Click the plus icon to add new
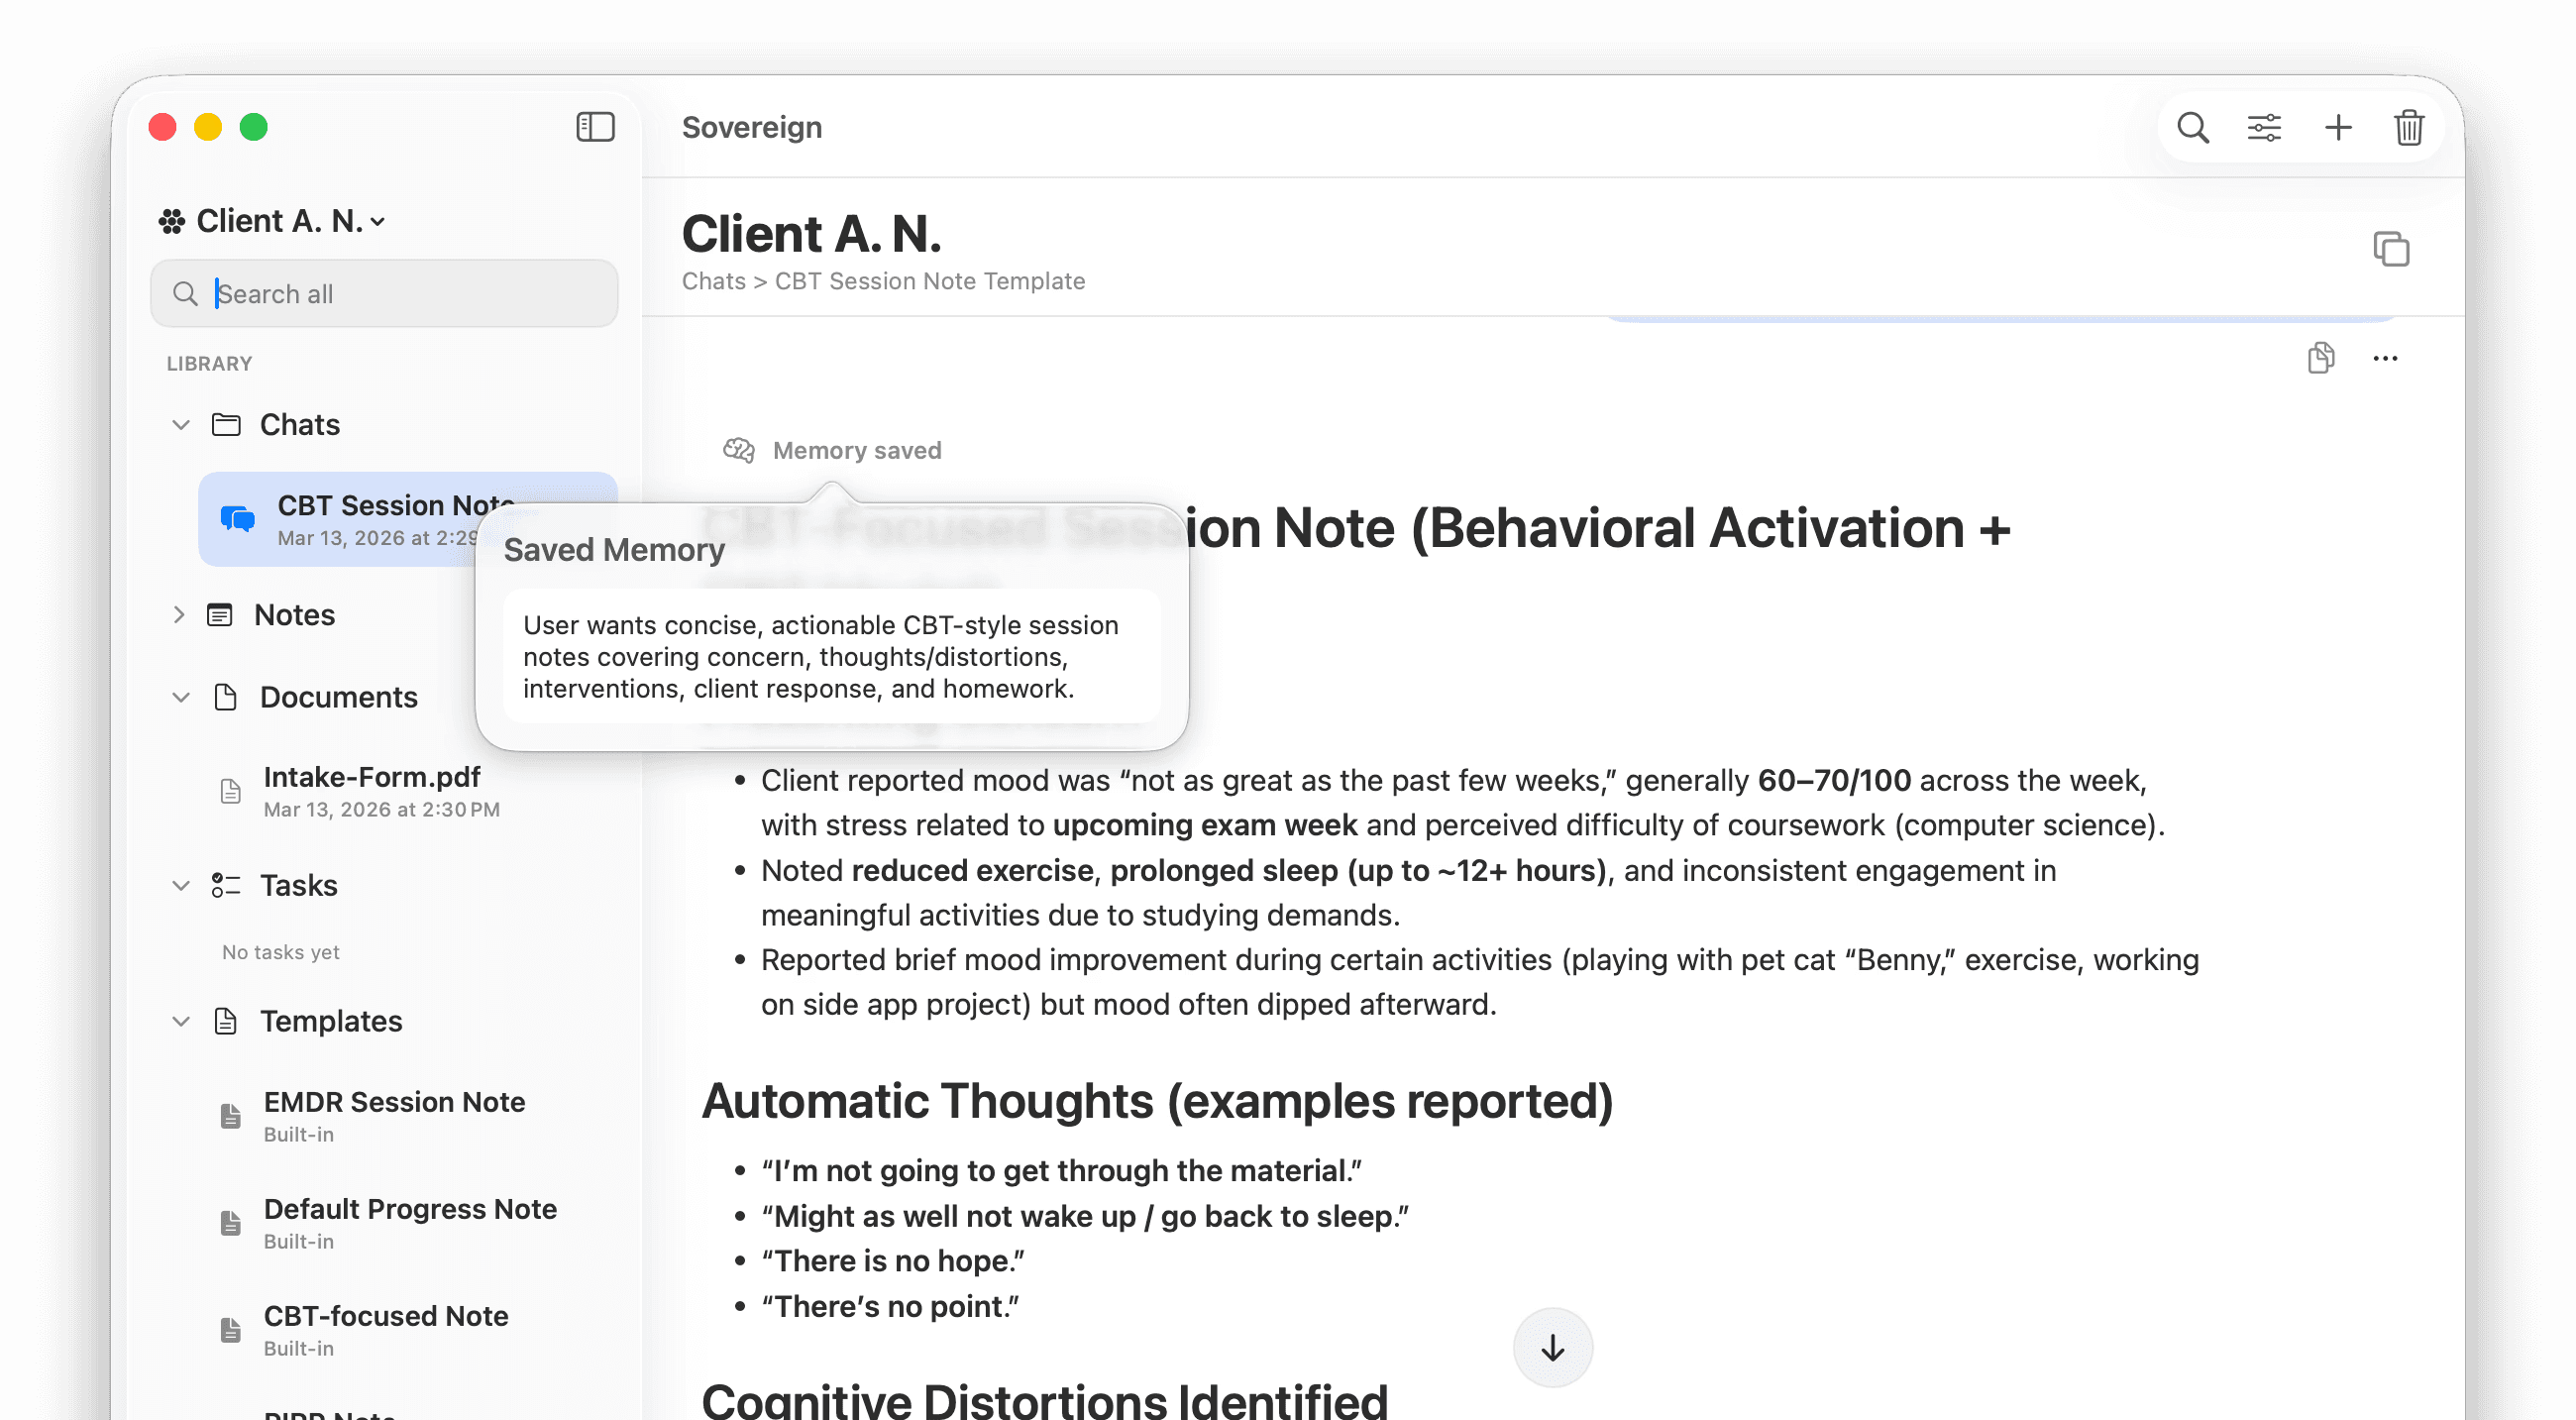This screenshot has width=2576, height=1420. click(2338, 128)
